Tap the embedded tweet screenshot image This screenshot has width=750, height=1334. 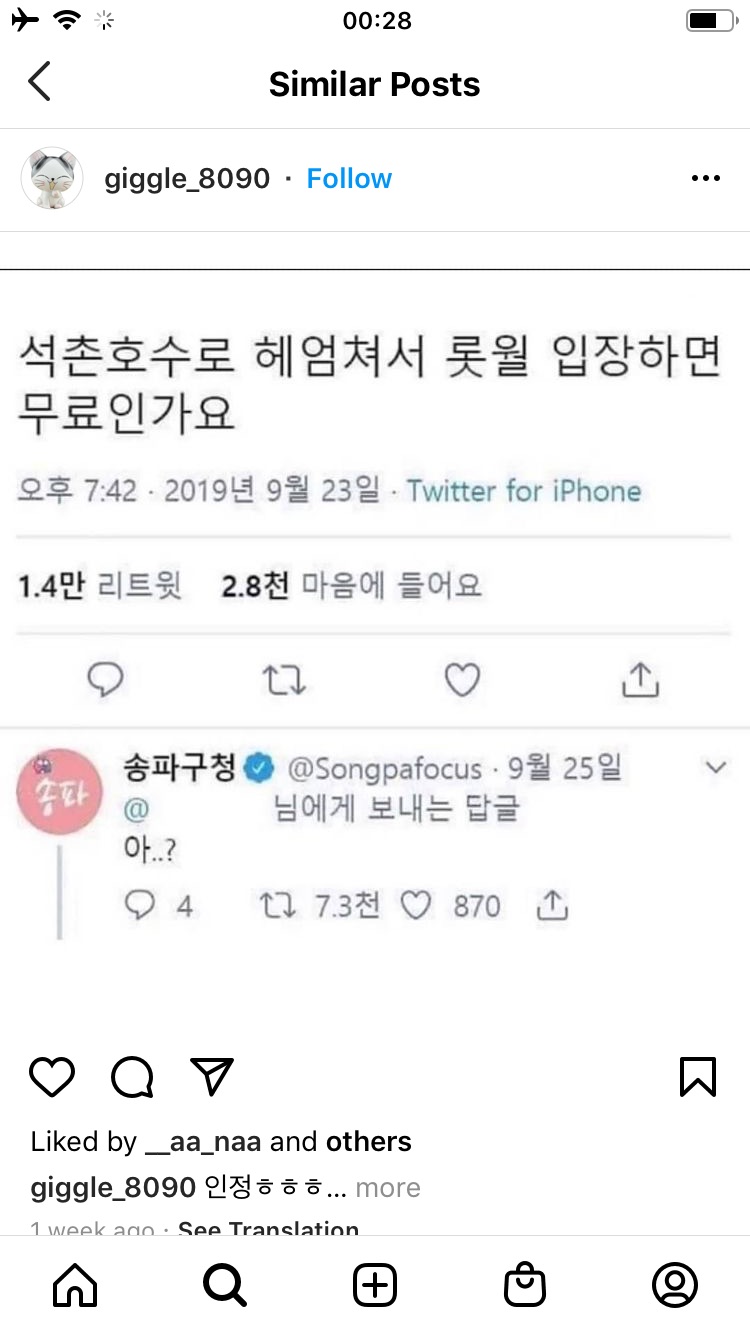375,620
